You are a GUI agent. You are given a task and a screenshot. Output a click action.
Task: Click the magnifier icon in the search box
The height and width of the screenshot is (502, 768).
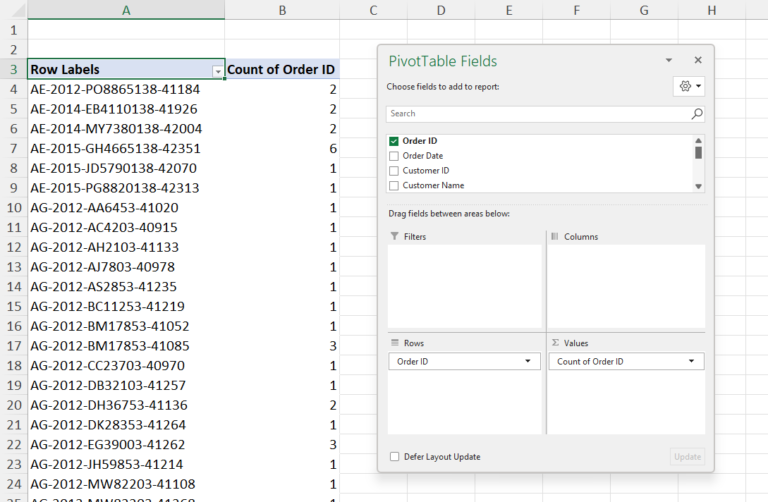pos(697,114)
